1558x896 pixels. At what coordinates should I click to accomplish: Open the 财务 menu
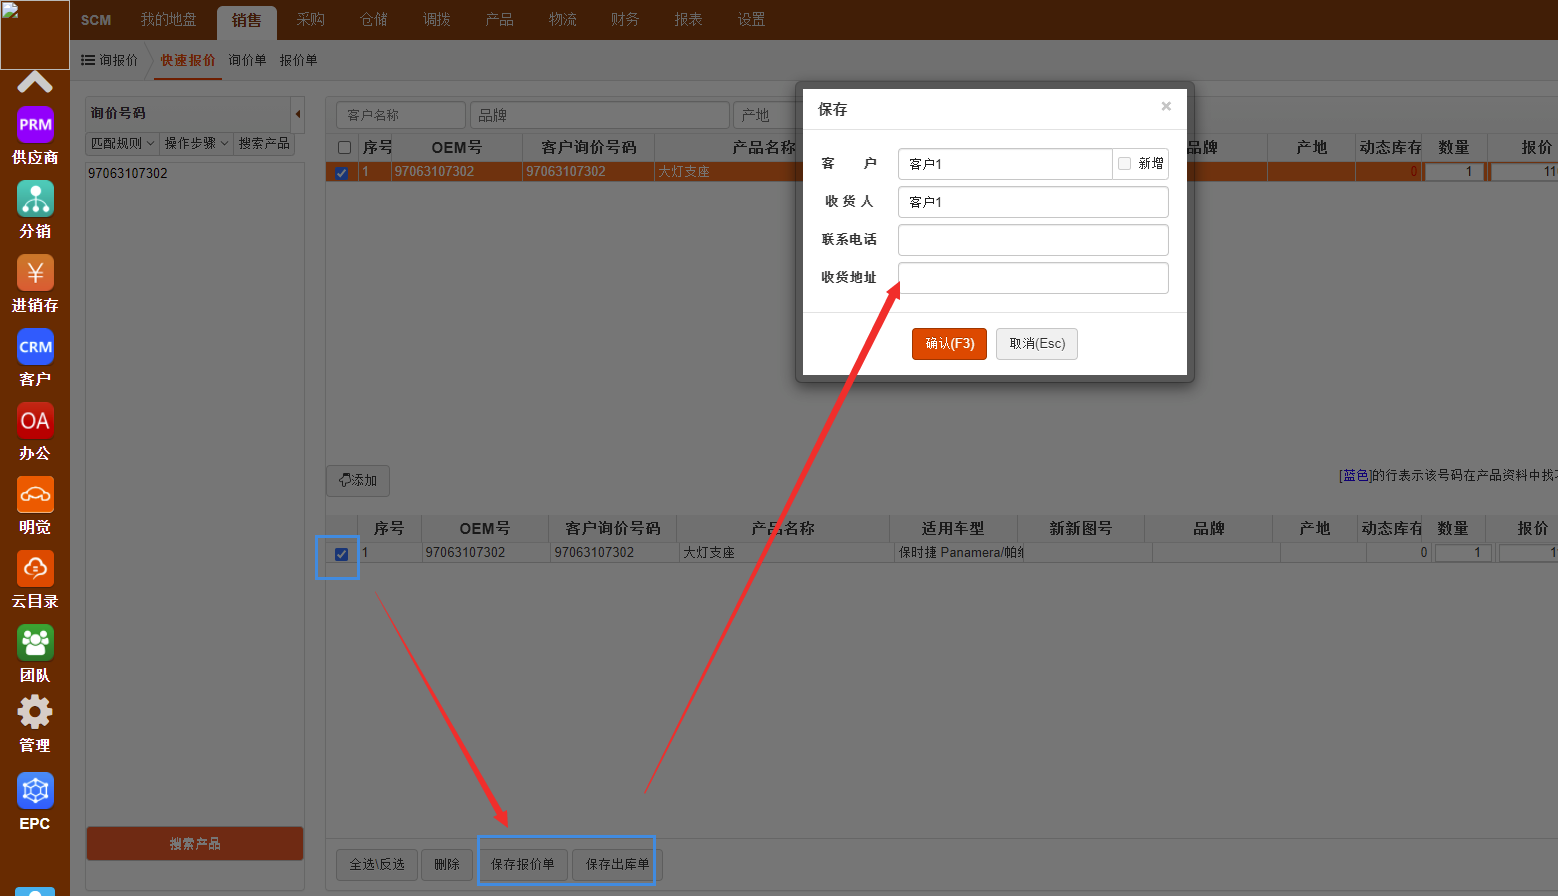click(x=625, y=20)
